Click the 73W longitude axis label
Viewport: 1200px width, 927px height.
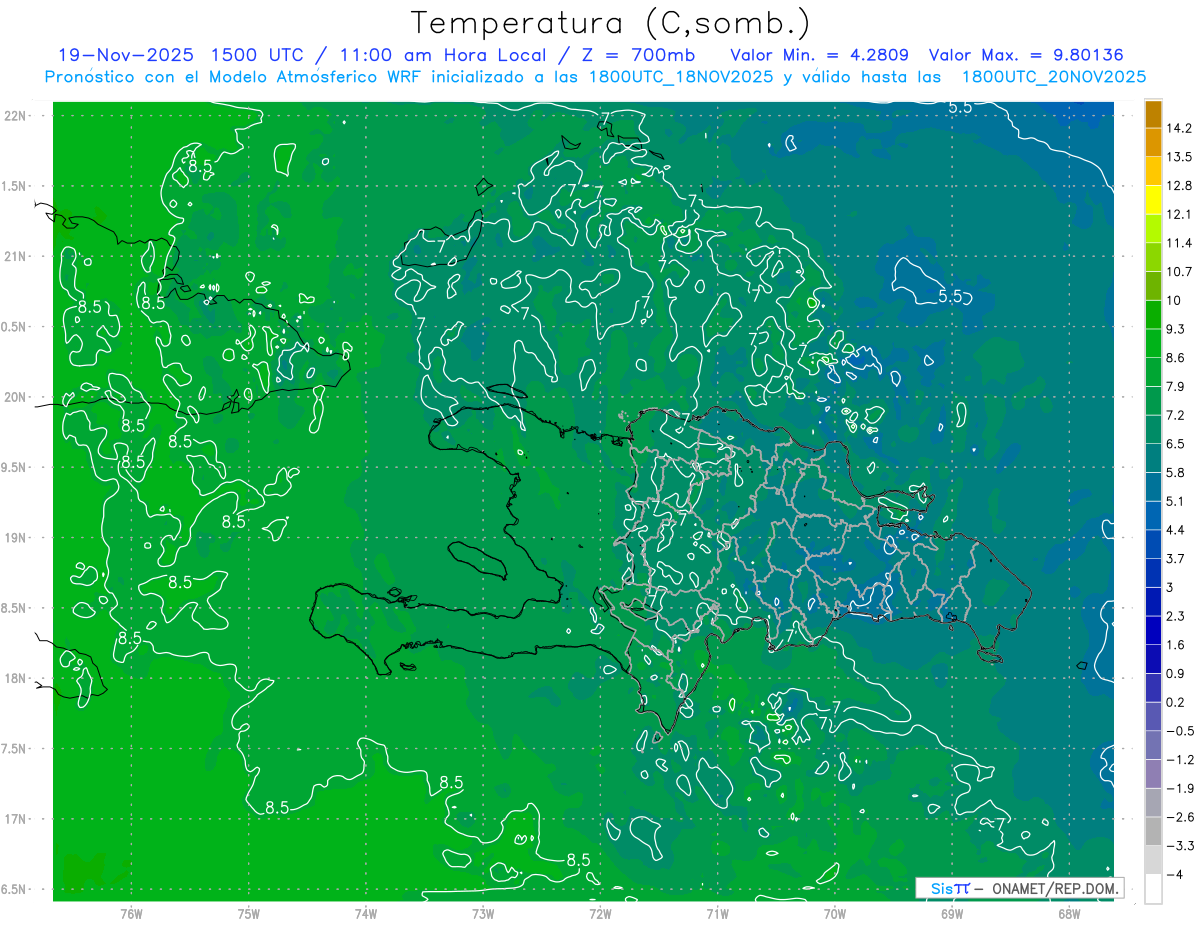pyautogui.click(x=483, y=913)
